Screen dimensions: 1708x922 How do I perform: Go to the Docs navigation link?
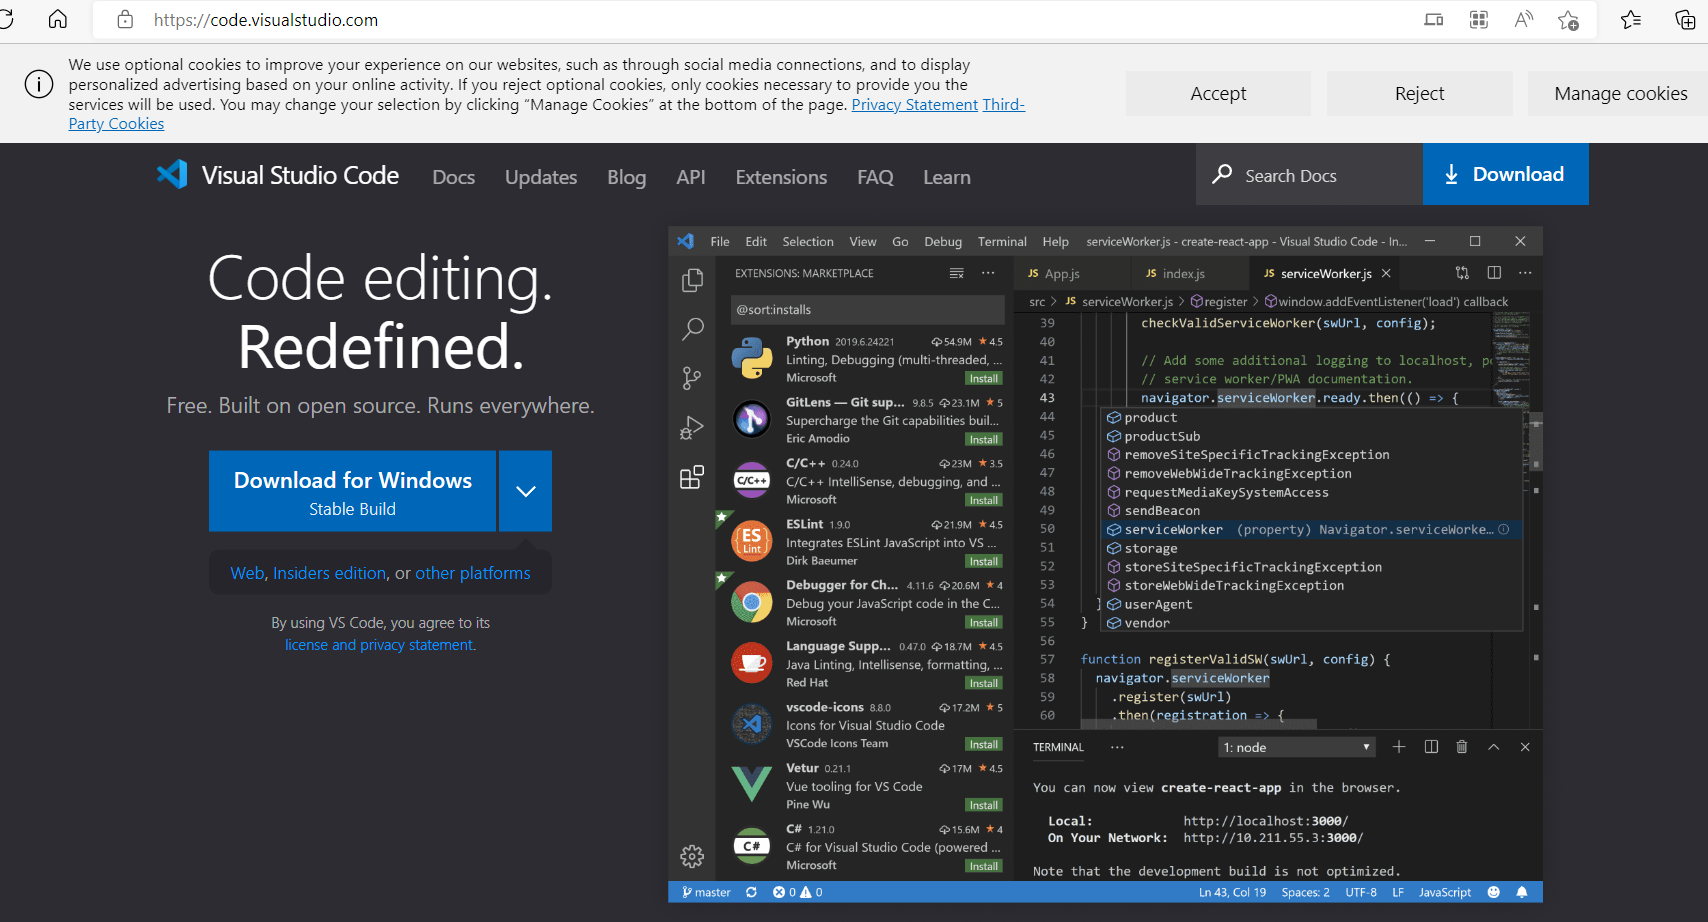[x=454, y=177]
